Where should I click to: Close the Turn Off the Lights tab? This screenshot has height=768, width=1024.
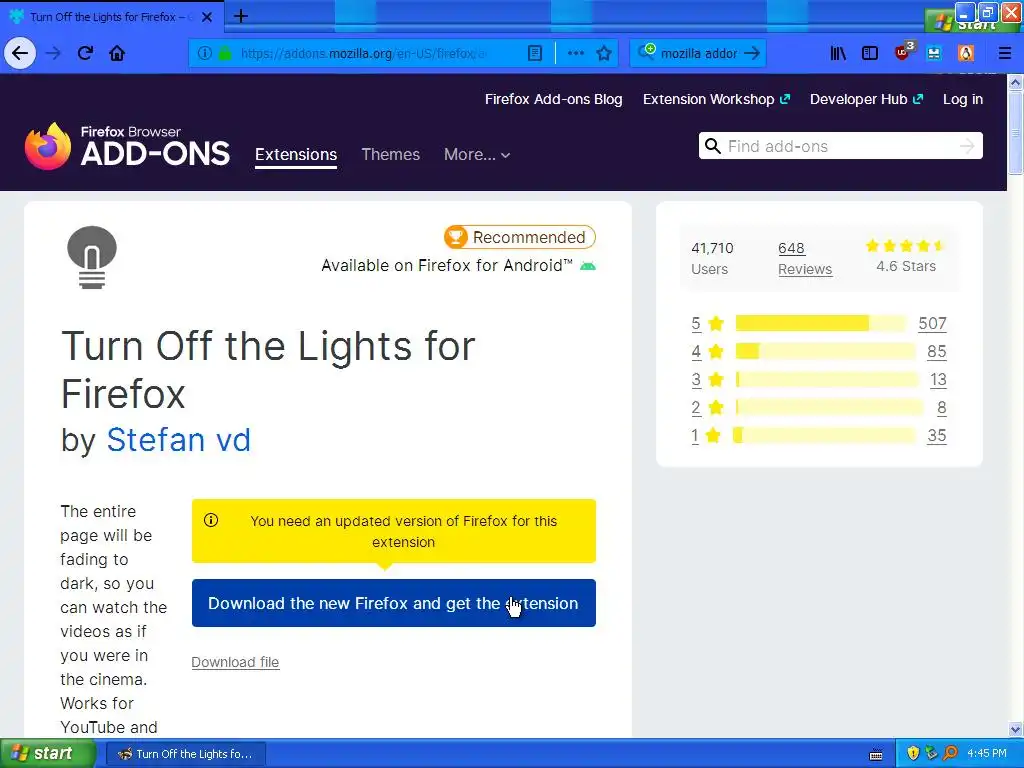pyautogui.click(x=207, y=17)
